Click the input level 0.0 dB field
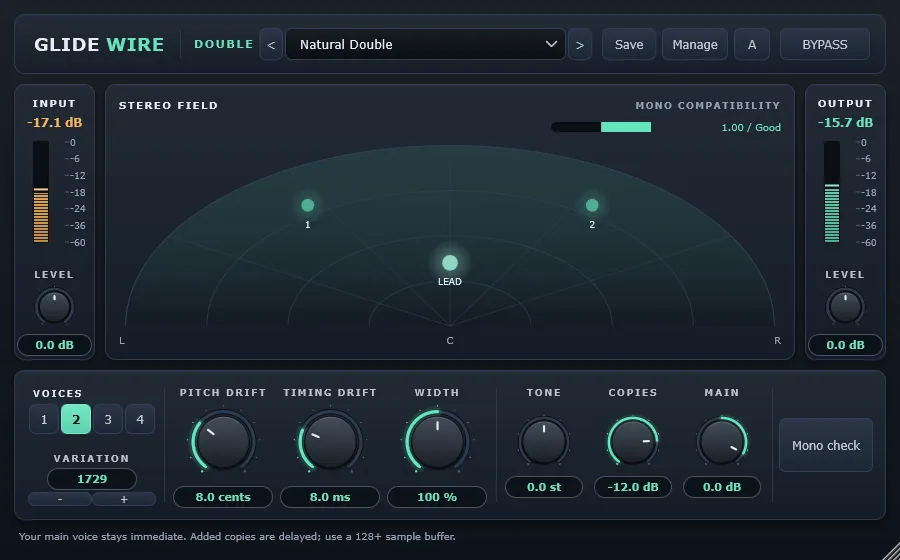 pyautogui.click(x=55, y=345)
